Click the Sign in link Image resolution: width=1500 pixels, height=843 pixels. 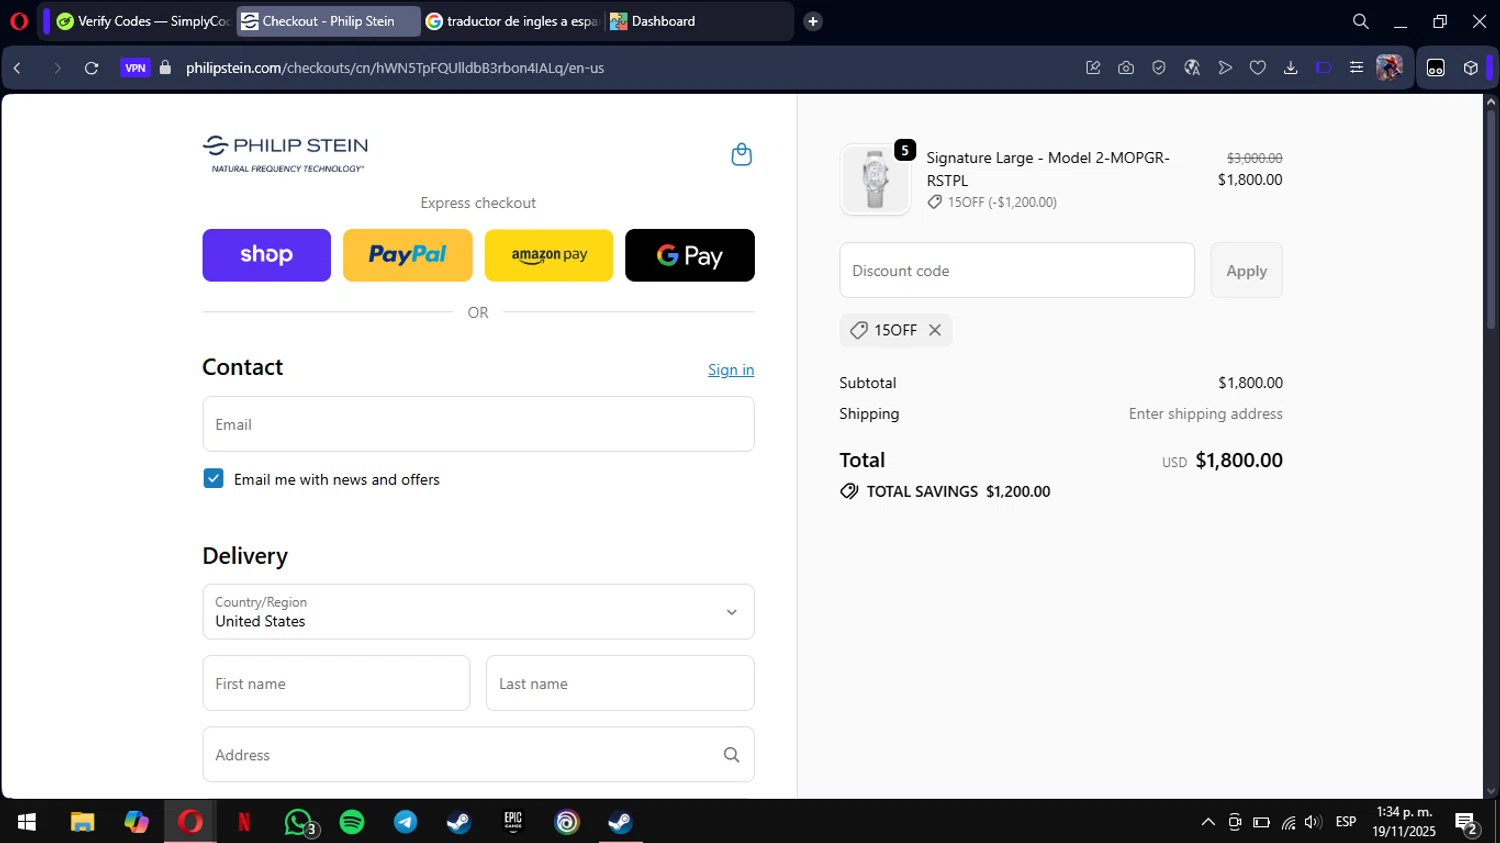[x=731, y=370]
